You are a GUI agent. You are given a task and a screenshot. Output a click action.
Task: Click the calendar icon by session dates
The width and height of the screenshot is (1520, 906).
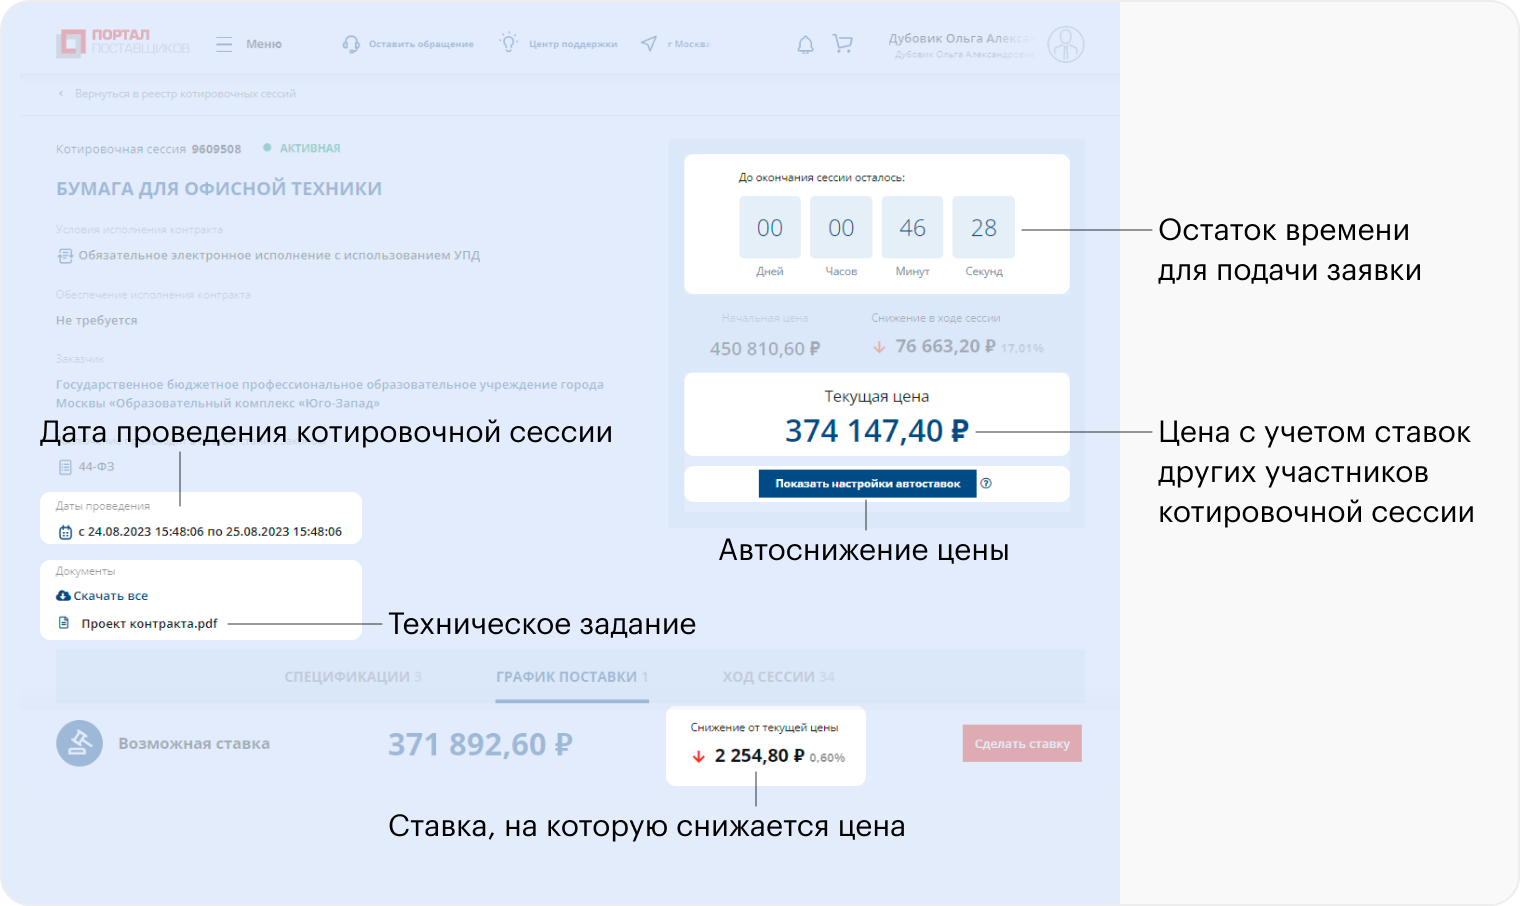tap(65, 532)
